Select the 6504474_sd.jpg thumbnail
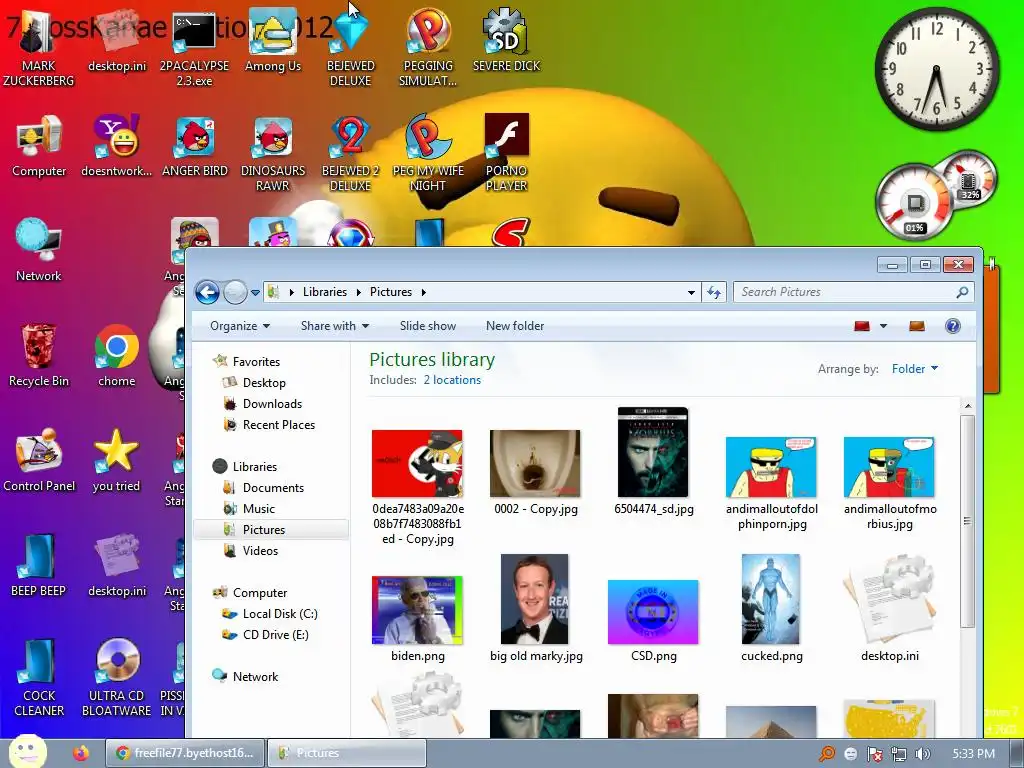Screen dimensions: 1024x768 tap(653, 461)
